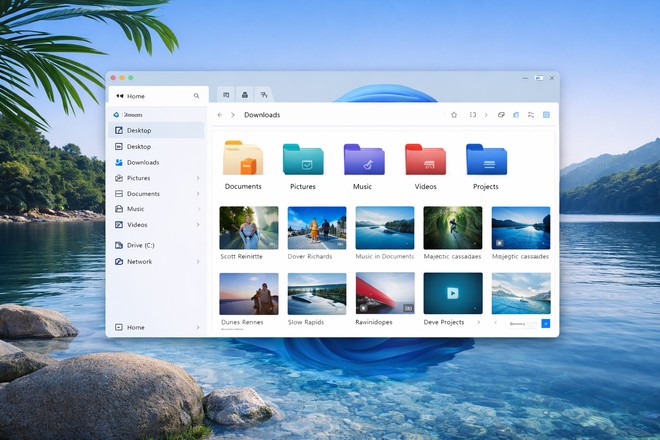Click Downloads in the address bar

pos(262,115)
